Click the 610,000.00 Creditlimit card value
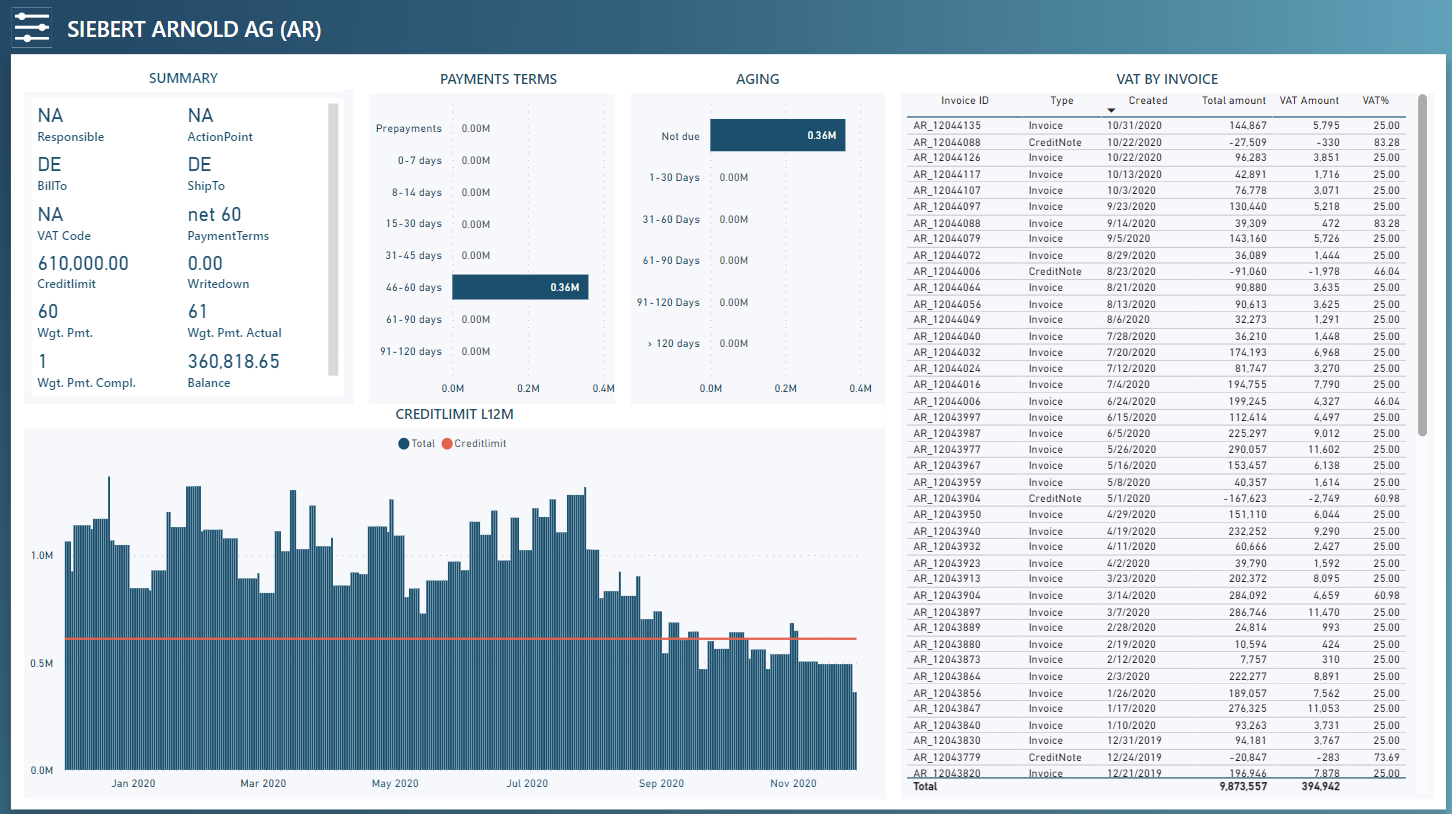 tap(83, 264)
